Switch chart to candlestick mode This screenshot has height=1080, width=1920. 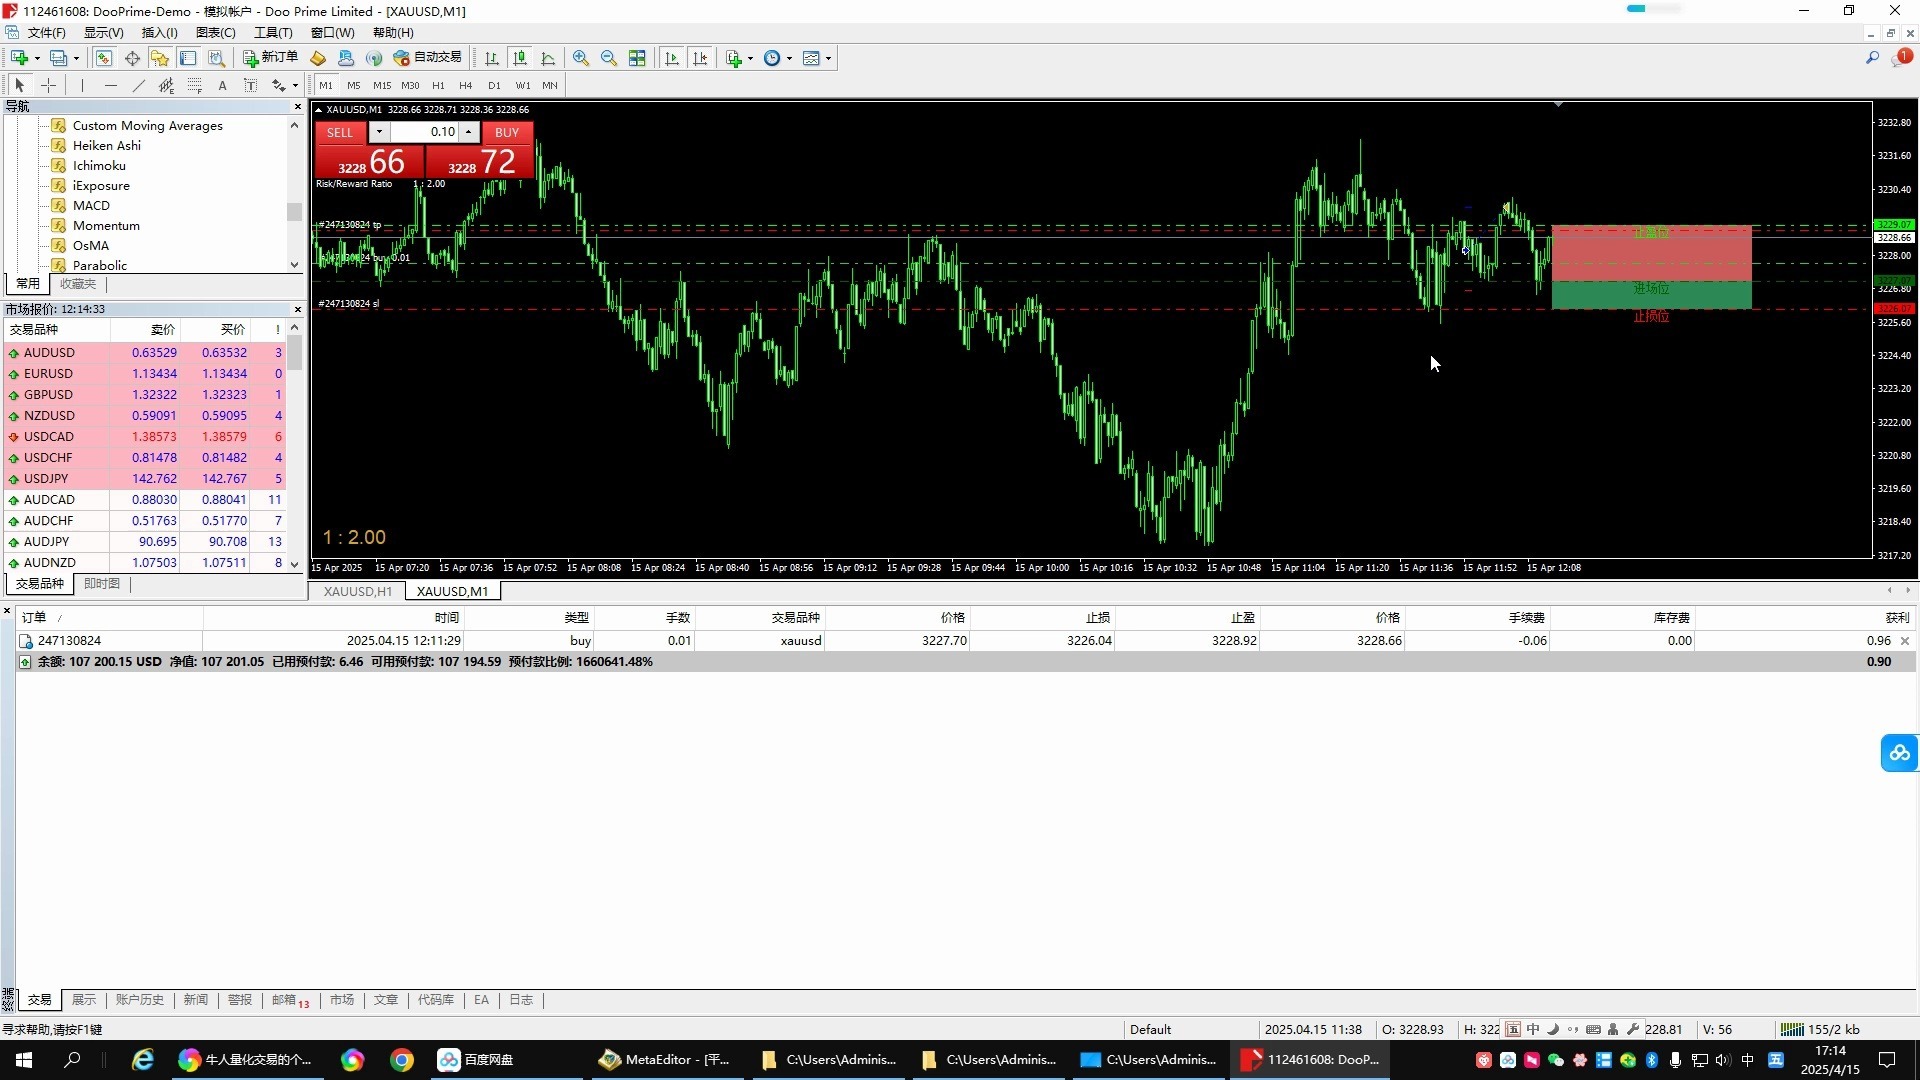[520, 58]
